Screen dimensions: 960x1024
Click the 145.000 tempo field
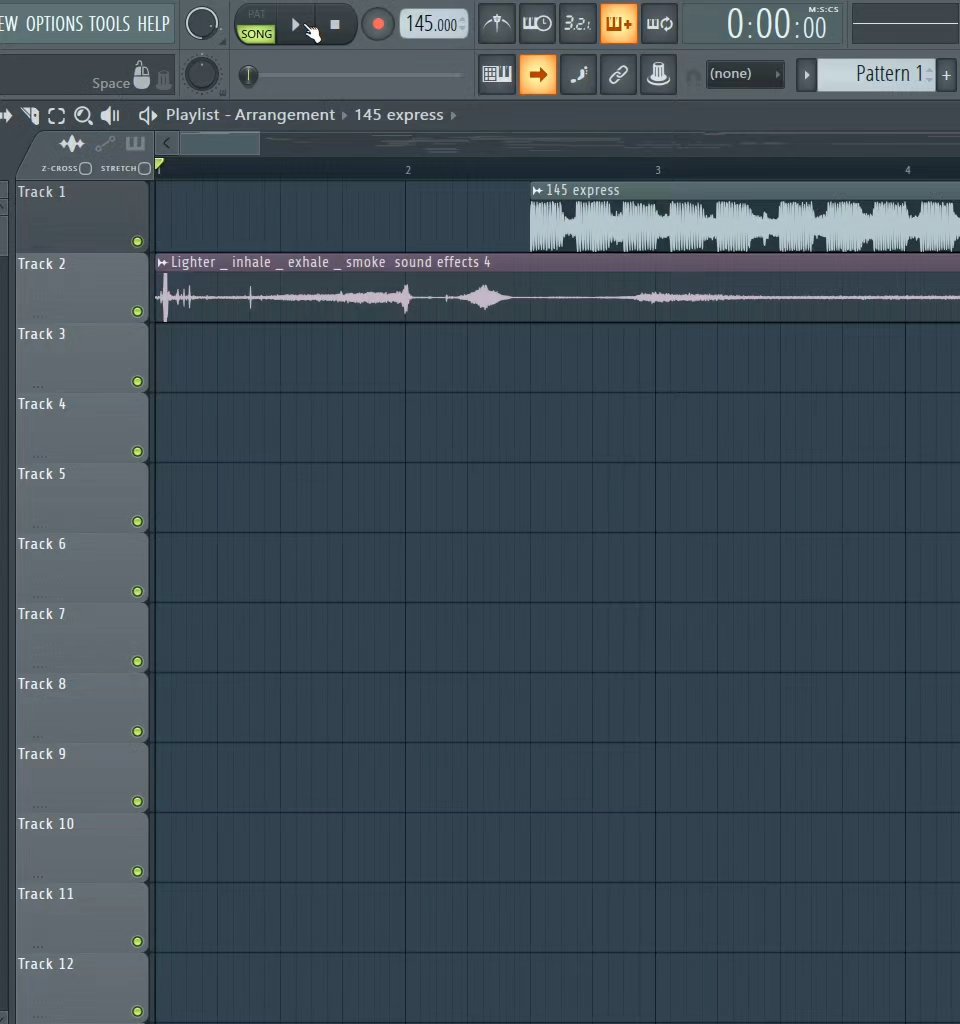[434, 25]
